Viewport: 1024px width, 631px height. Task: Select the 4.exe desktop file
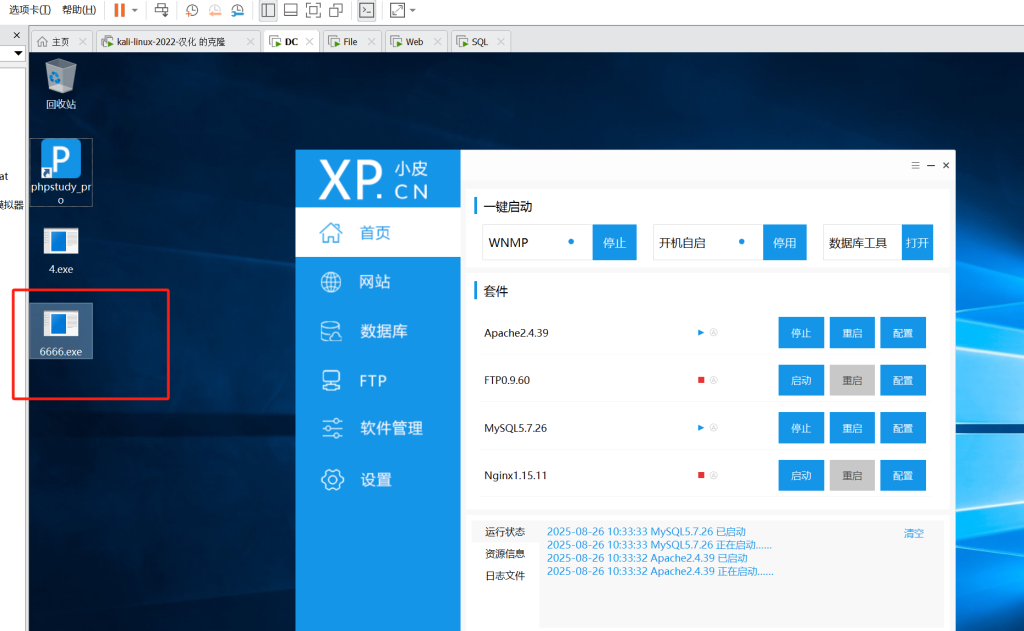61,251
